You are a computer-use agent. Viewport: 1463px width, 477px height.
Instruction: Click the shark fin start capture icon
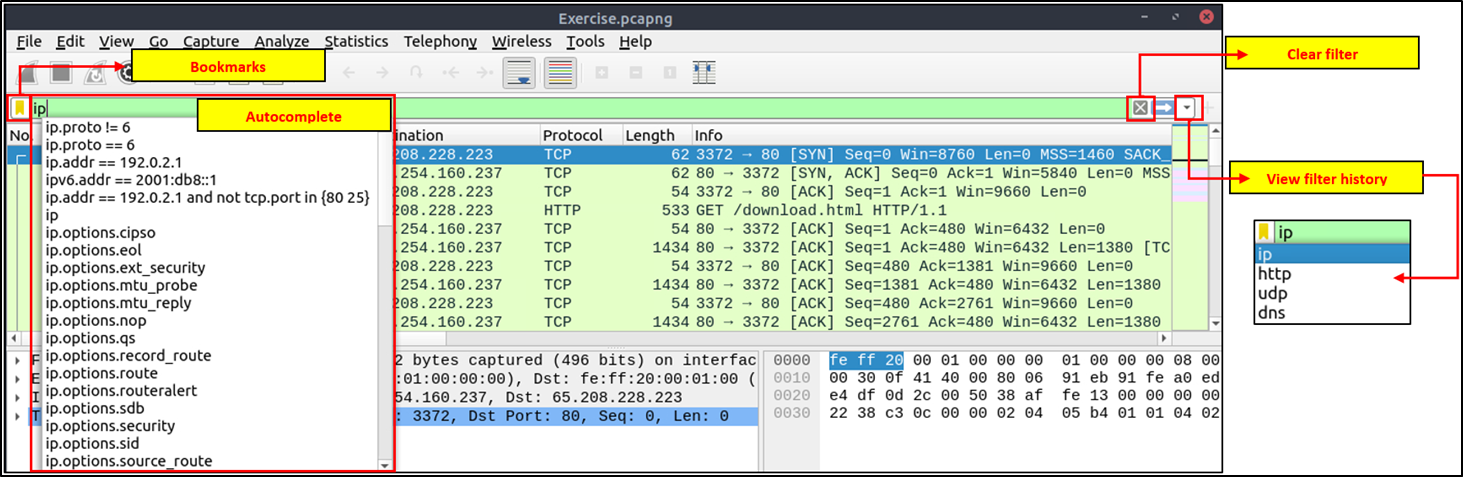click(x=29, y=73)
